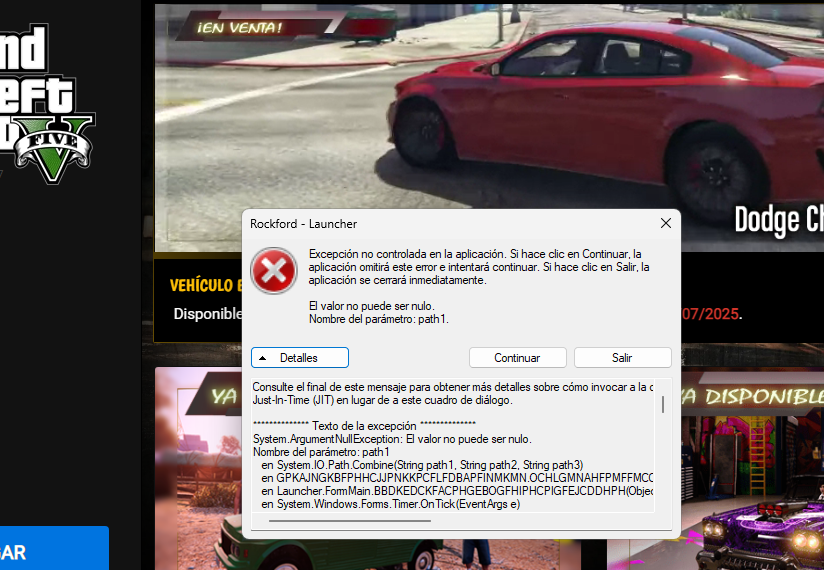Viewport: 824px width, 570px height.
Task: Close the Rockford - Launcher dialog
Action: point(665,223)
